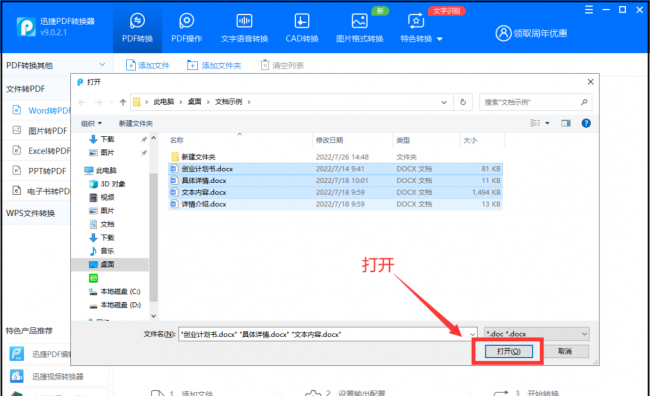The width and height of the screenshot is (650, 396).
Task: Select the 文本内容.docx file
Action: [335, 192]
